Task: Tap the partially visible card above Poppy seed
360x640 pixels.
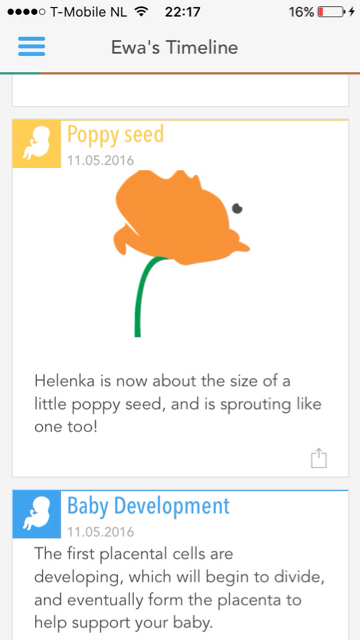Action: [180, 91]
